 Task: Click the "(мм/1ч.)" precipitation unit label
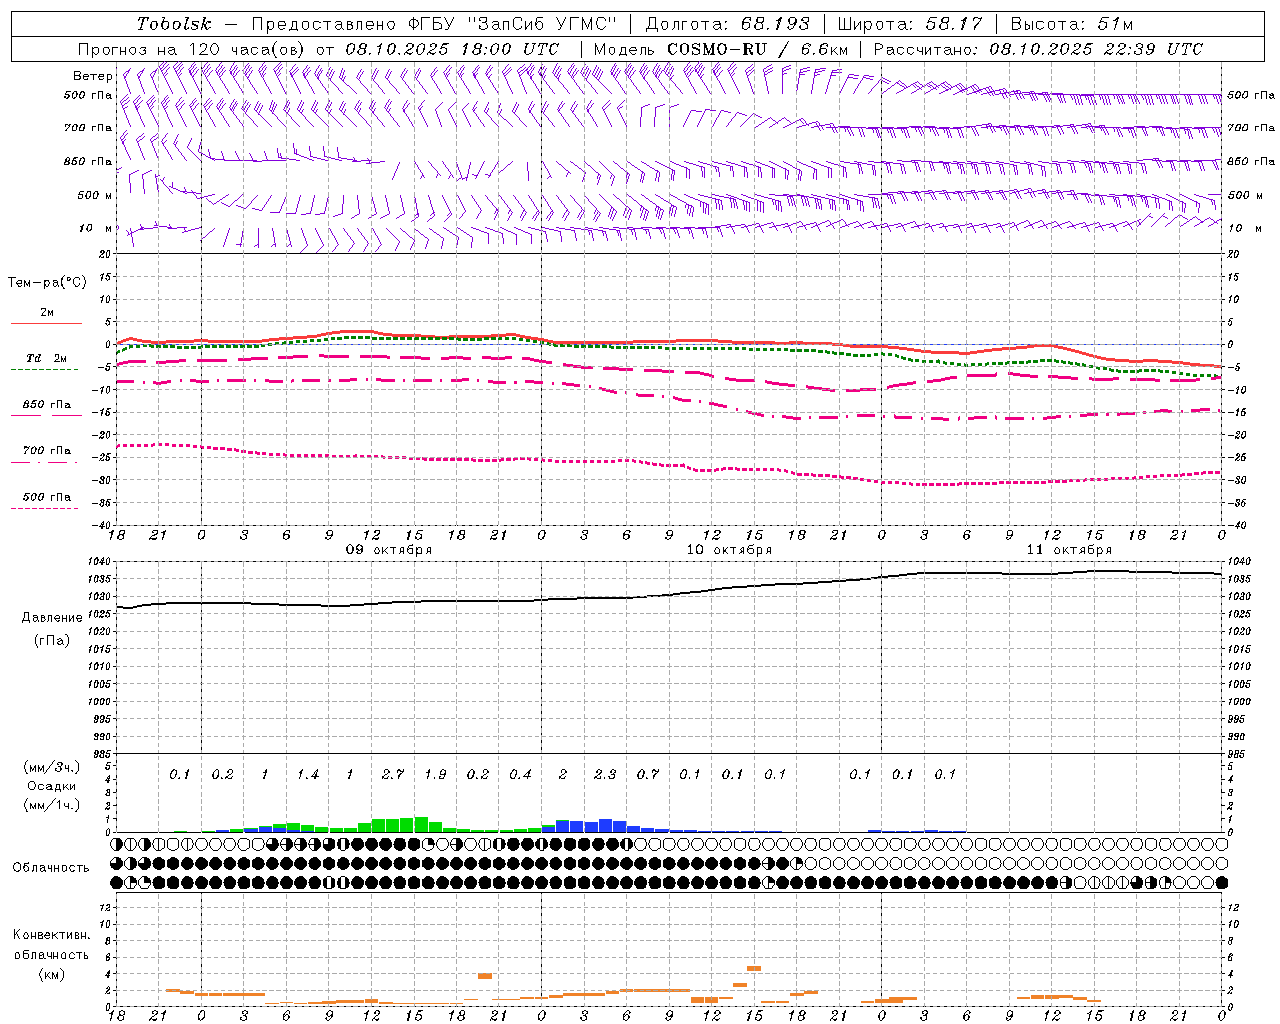pyautogui.click(x=52, y=805)
